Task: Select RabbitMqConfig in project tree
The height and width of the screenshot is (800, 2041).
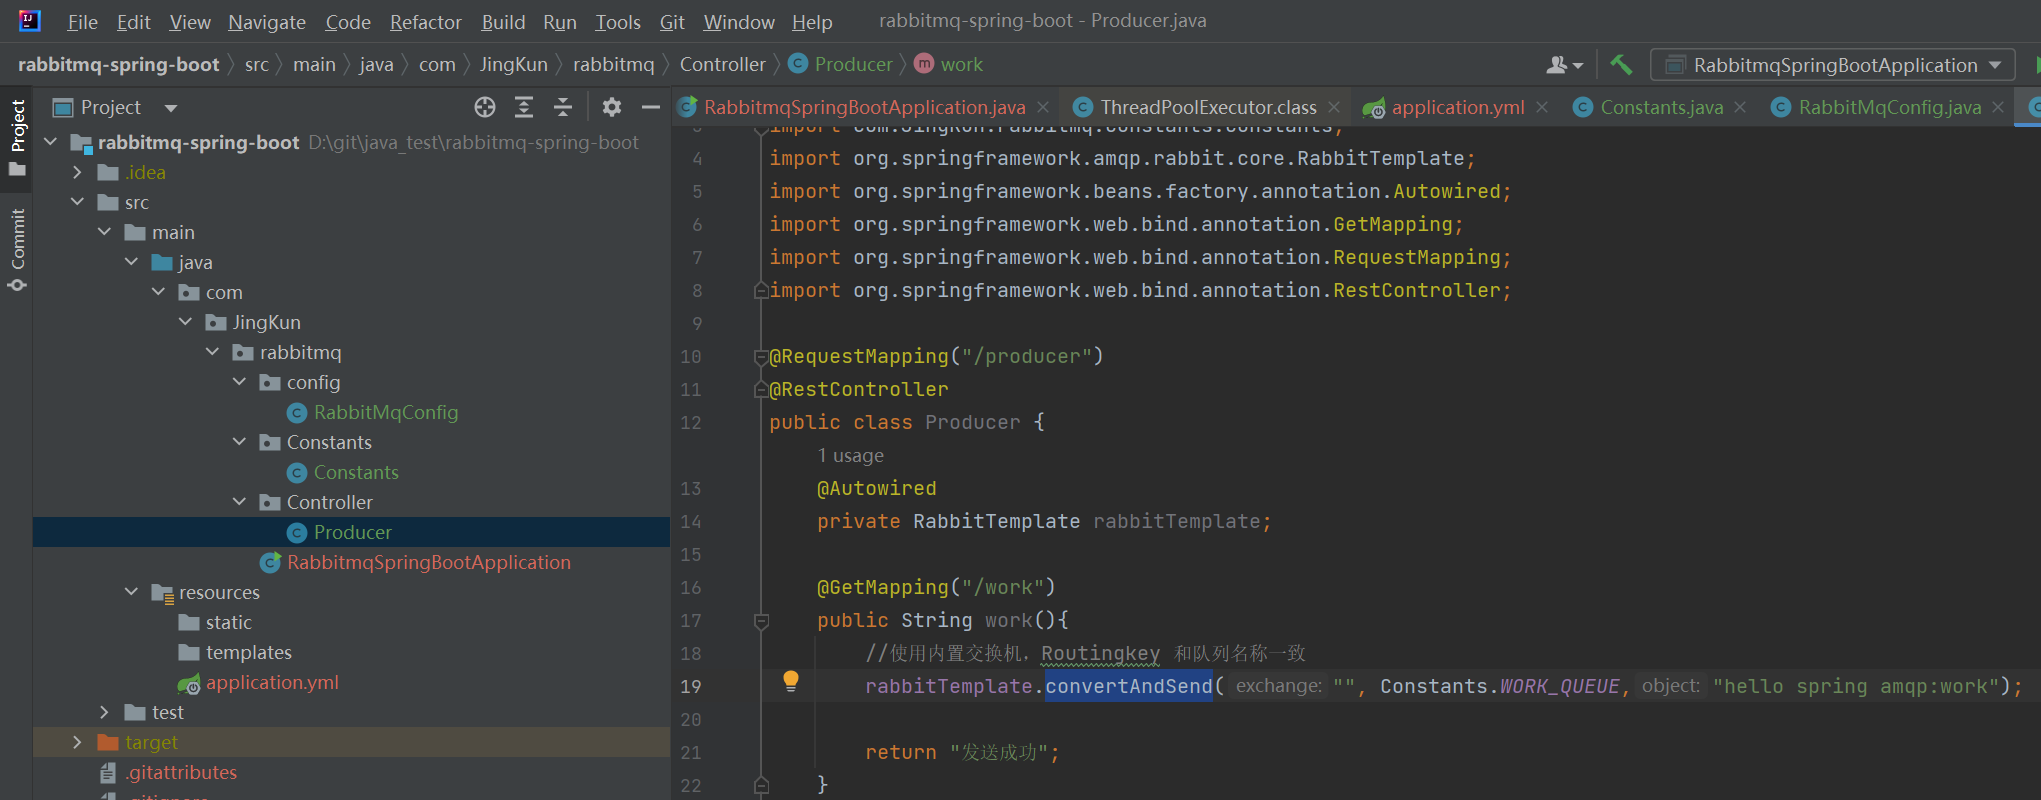Action: [x=385, y=412]
